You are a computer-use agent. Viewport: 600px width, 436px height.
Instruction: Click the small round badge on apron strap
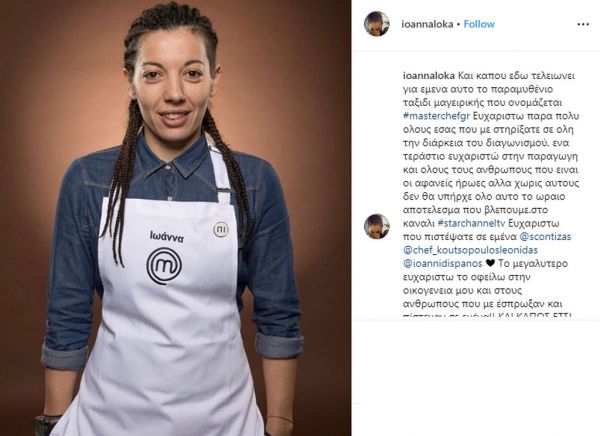coord(221,229)
